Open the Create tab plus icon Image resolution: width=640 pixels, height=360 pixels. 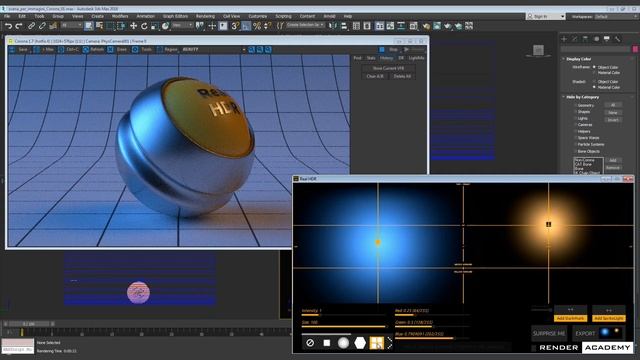coord(564,39)
